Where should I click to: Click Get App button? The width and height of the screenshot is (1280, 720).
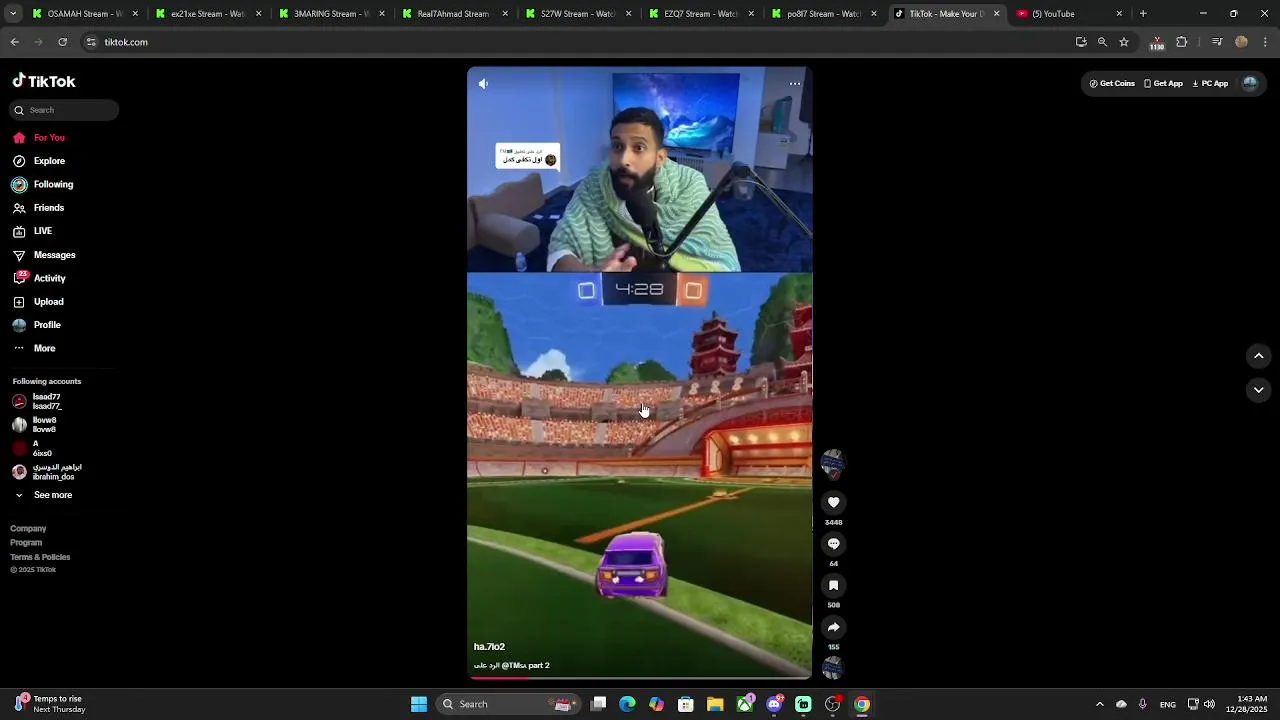1163,84
